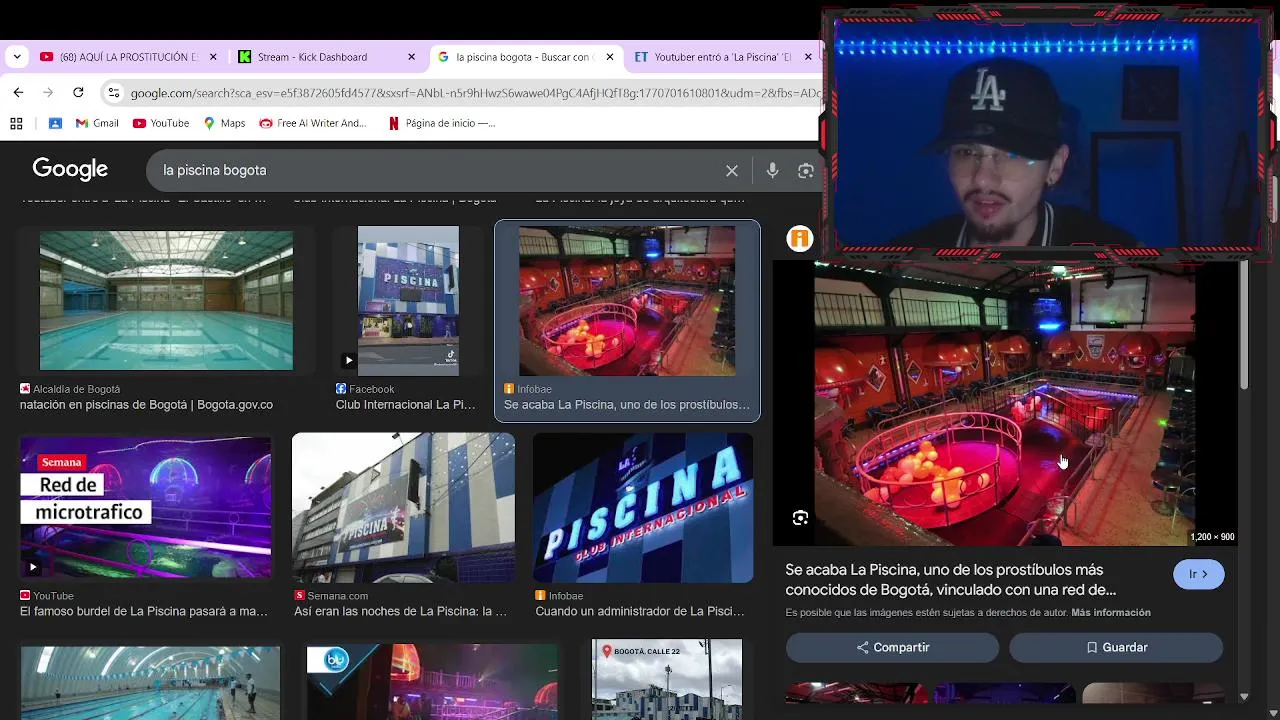This screenshot has width=1280, height=720.
Task: Open the bottom indoor pool with swimmers thumbnail
Action: click(150, 683)
